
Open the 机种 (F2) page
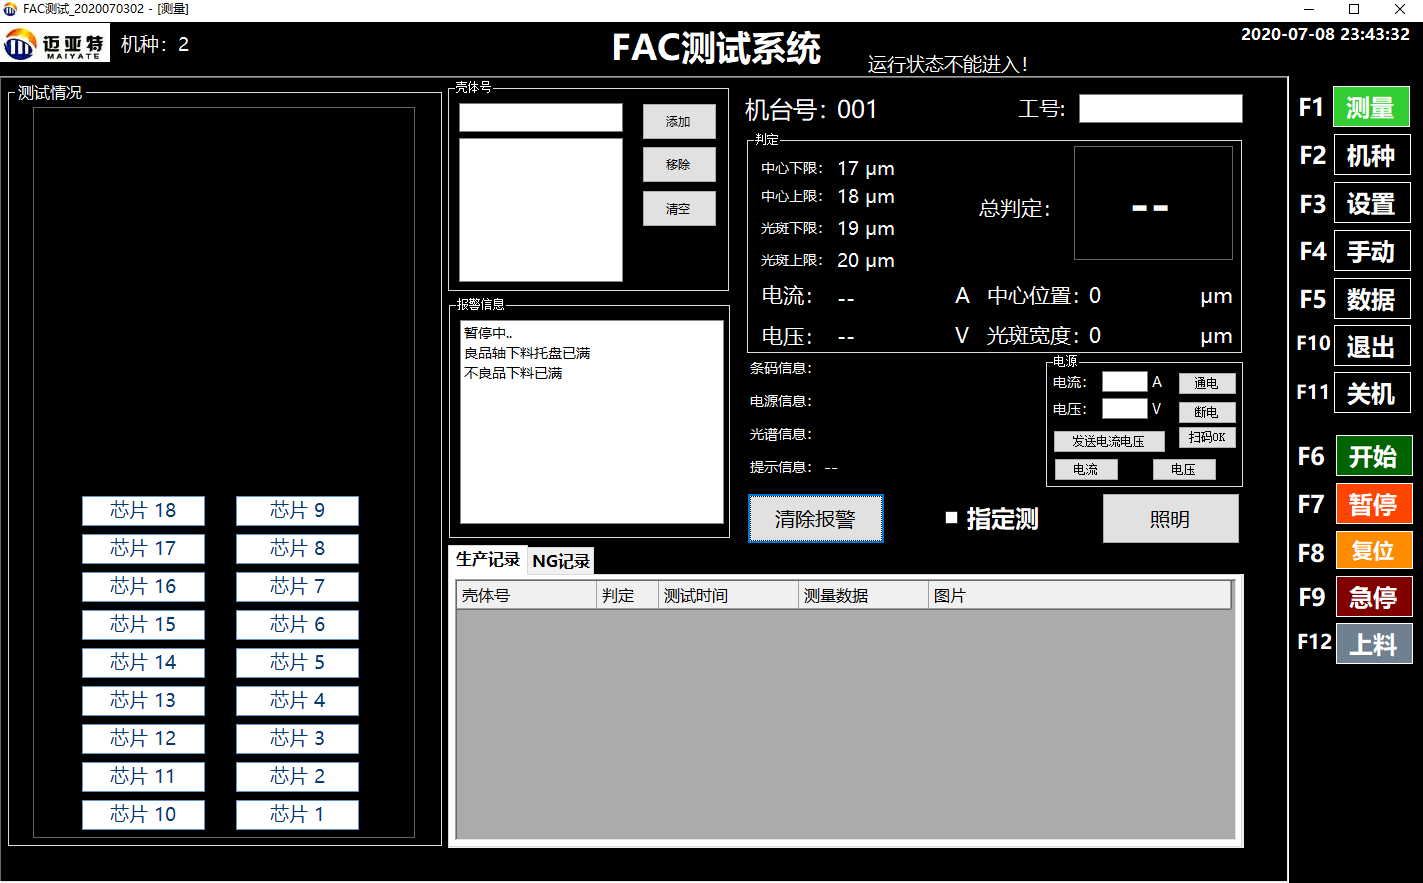[1371, 155]
